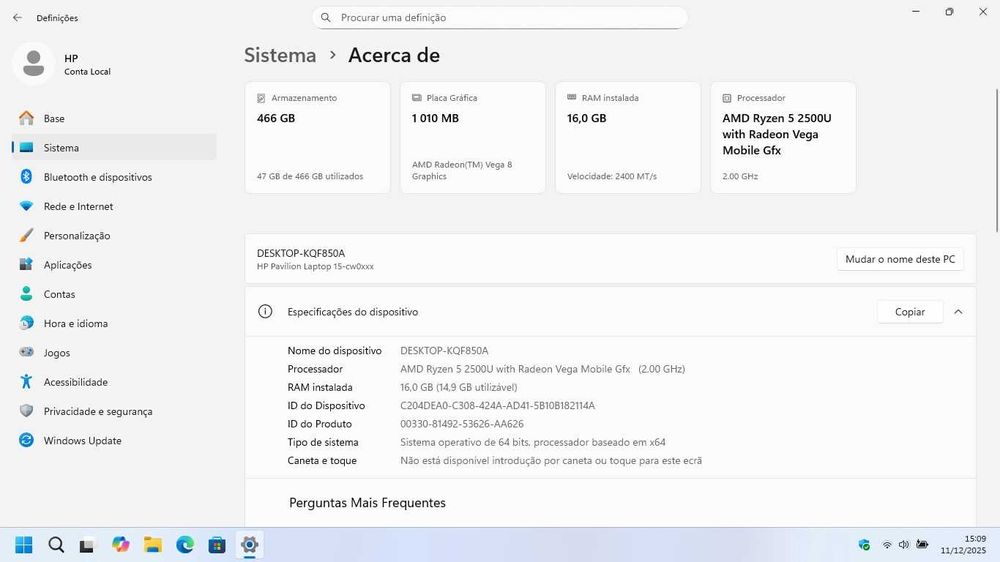The width and height of the screenshot is (1000, 562).
Task: Click the Windows Update sync icon
Action: coord(26,440)
